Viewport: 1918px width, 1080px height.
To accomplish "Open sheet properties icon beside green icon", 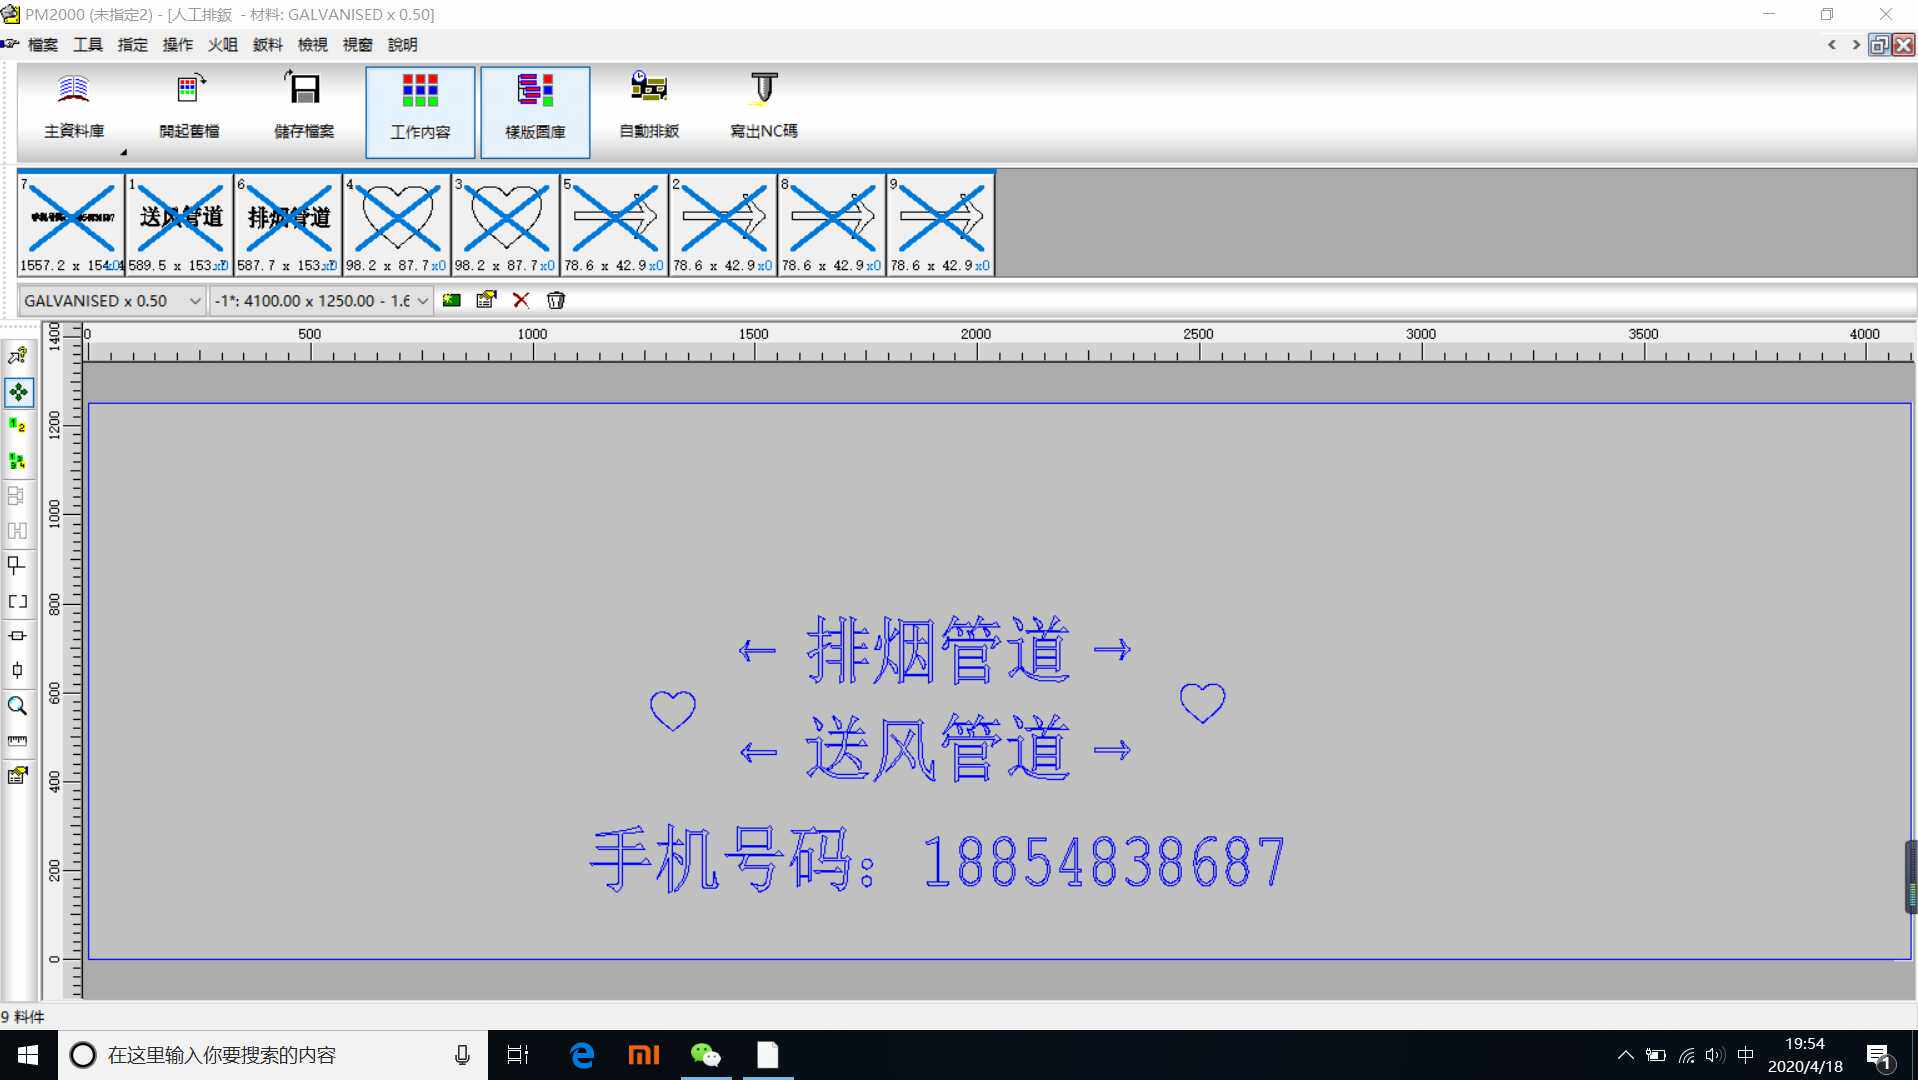I will point(486,300).
